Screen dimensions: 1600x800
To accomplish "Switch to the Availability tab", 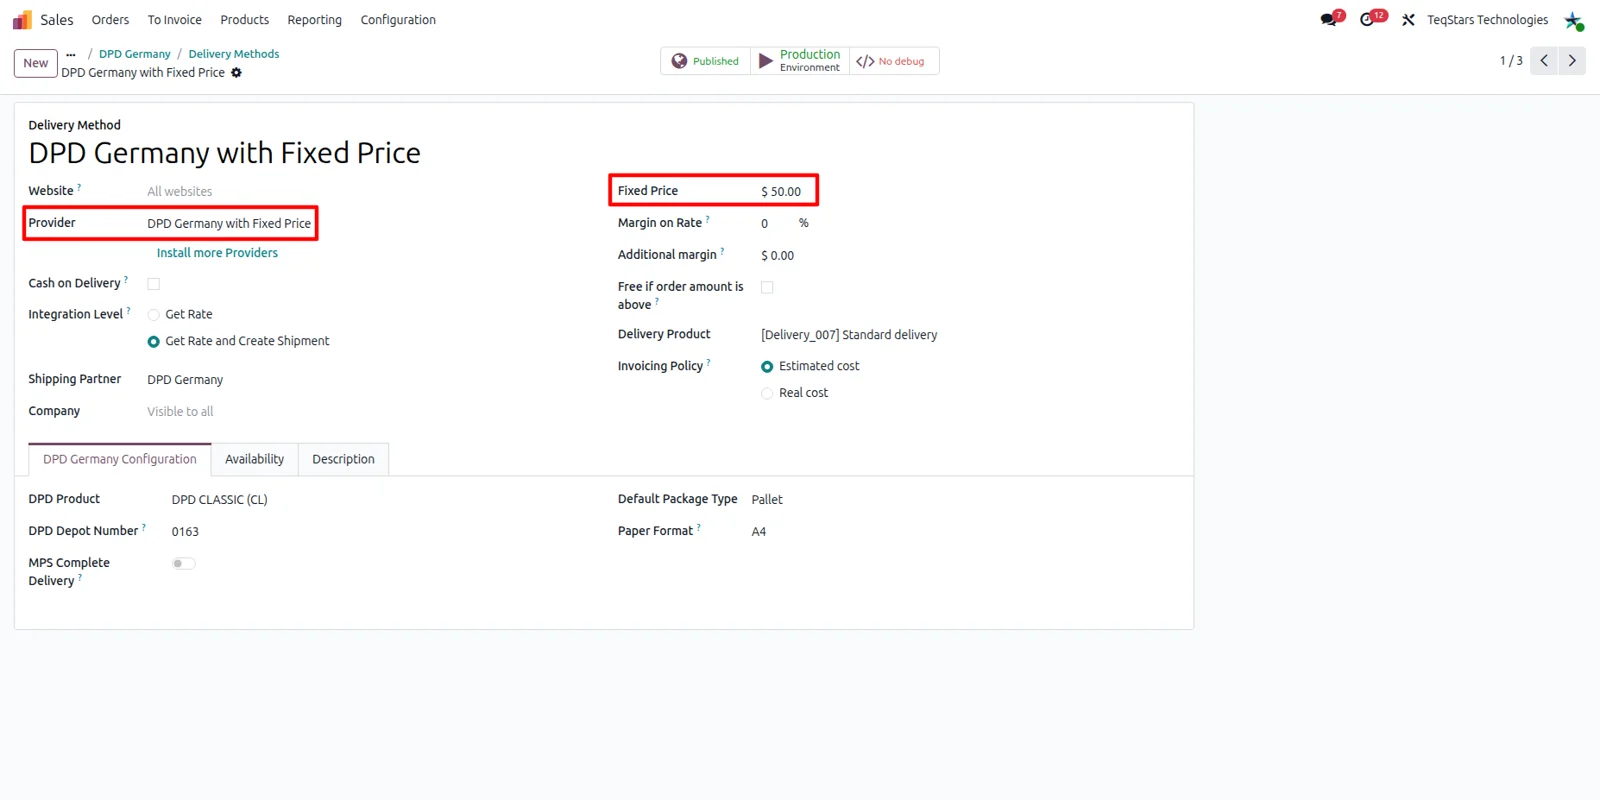I will click(x=254, y=460).
